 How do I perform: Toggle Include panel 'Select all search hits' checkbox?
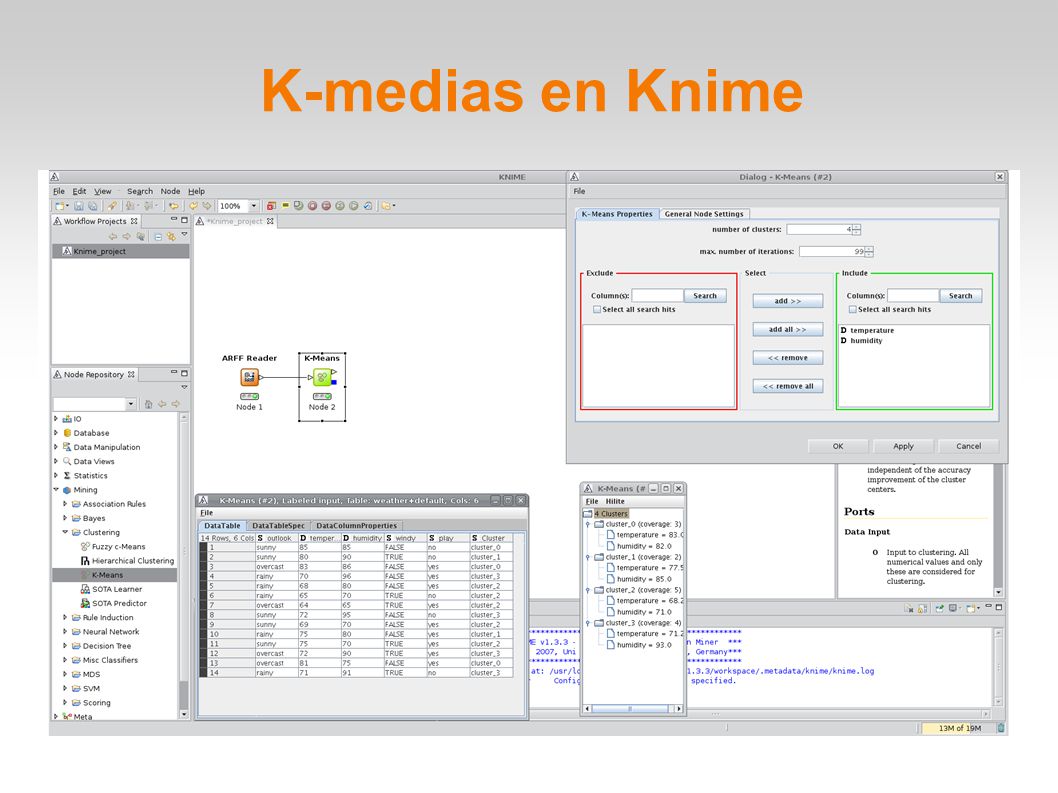[x=852, y=310]
